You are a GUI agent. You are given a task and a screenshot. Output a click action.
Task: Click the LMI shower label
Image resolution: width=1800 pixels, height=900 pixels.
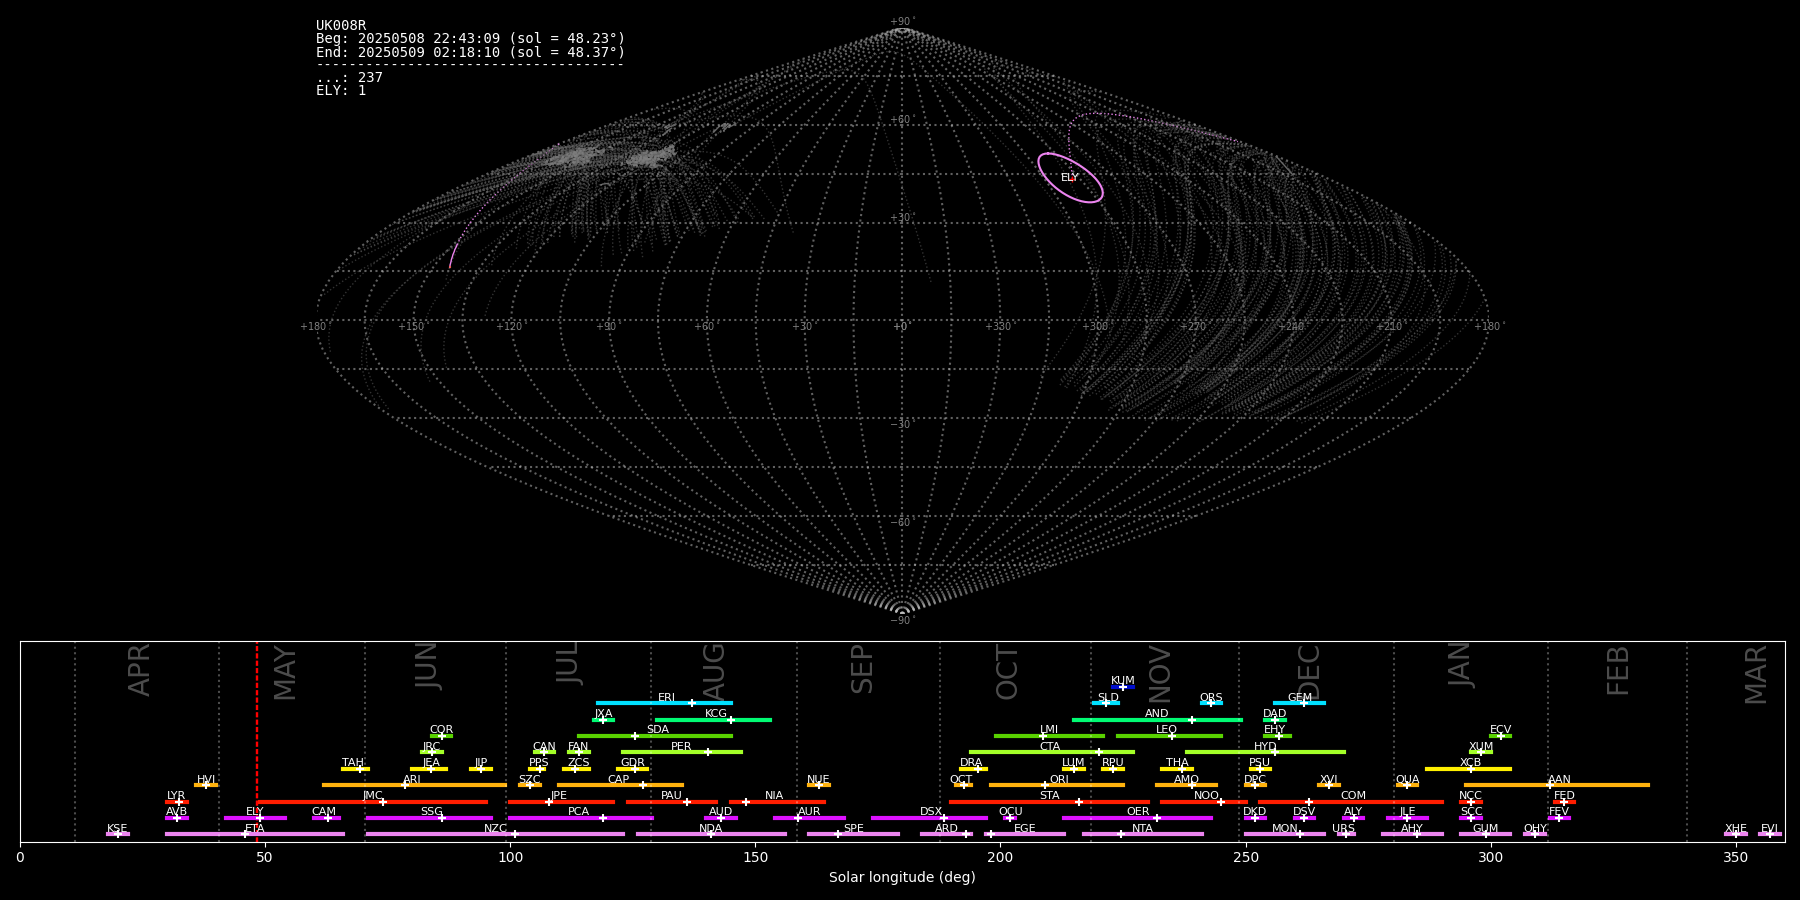(x=1049, y=730)
